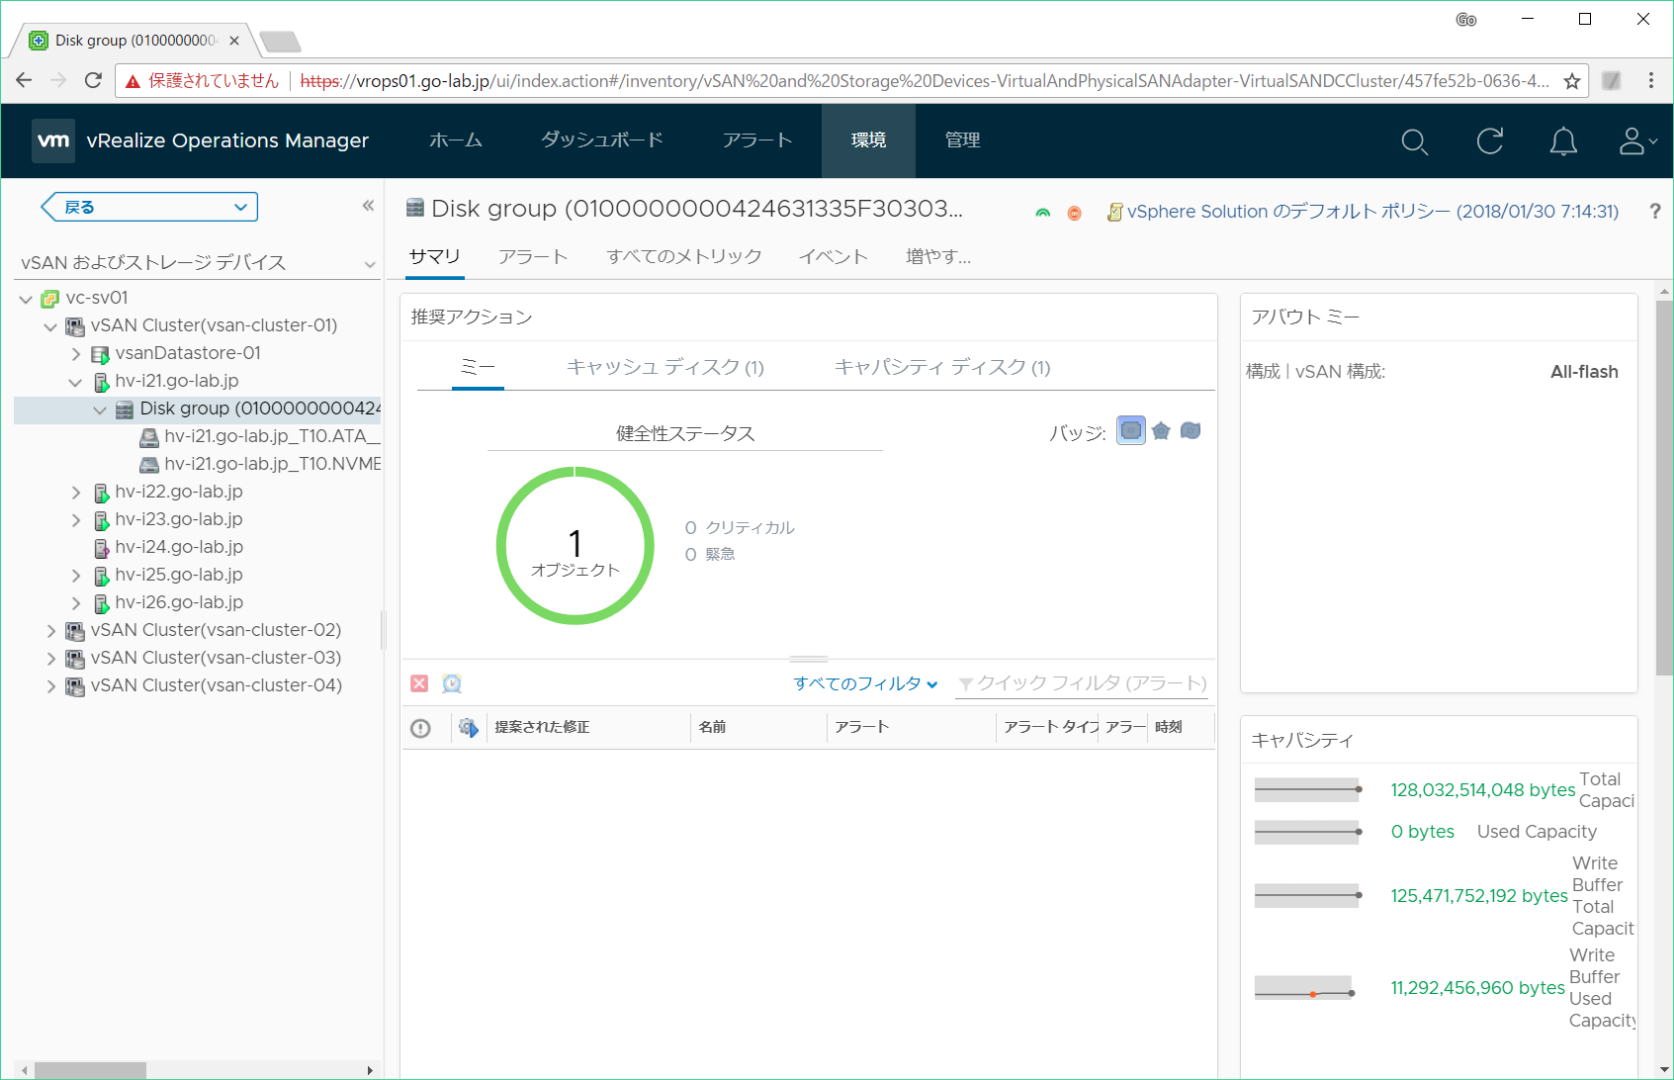Open help question mark icon
The height and width of the screenshot is (1080, 1674).
pyautogui.click(x=1655, y=211)
